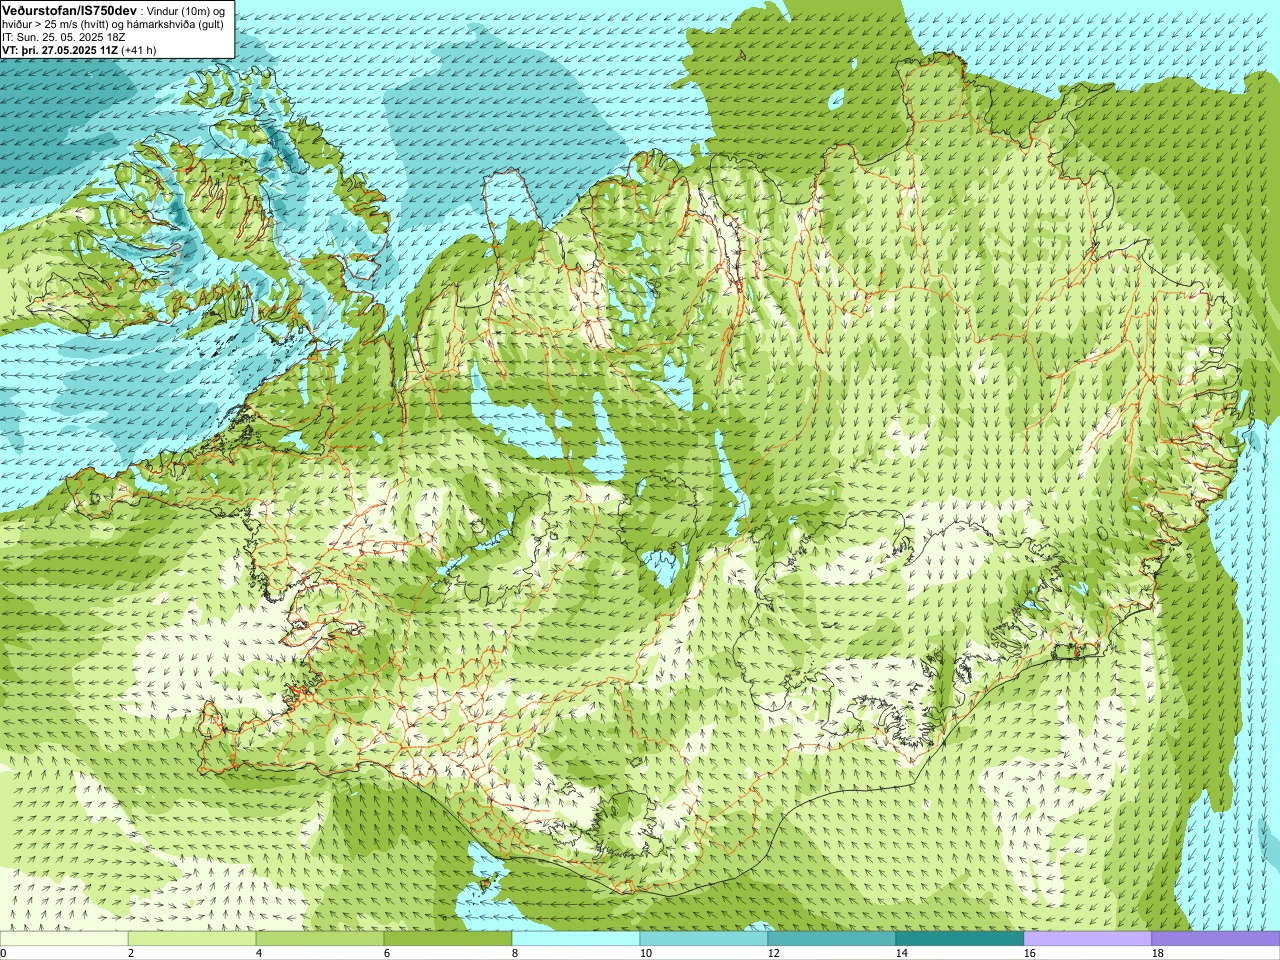Viewport: 1280px width, 960px height.
Task: Click the 6–8 m/s dark green legend swatch
Action: (x=448, y=939)
